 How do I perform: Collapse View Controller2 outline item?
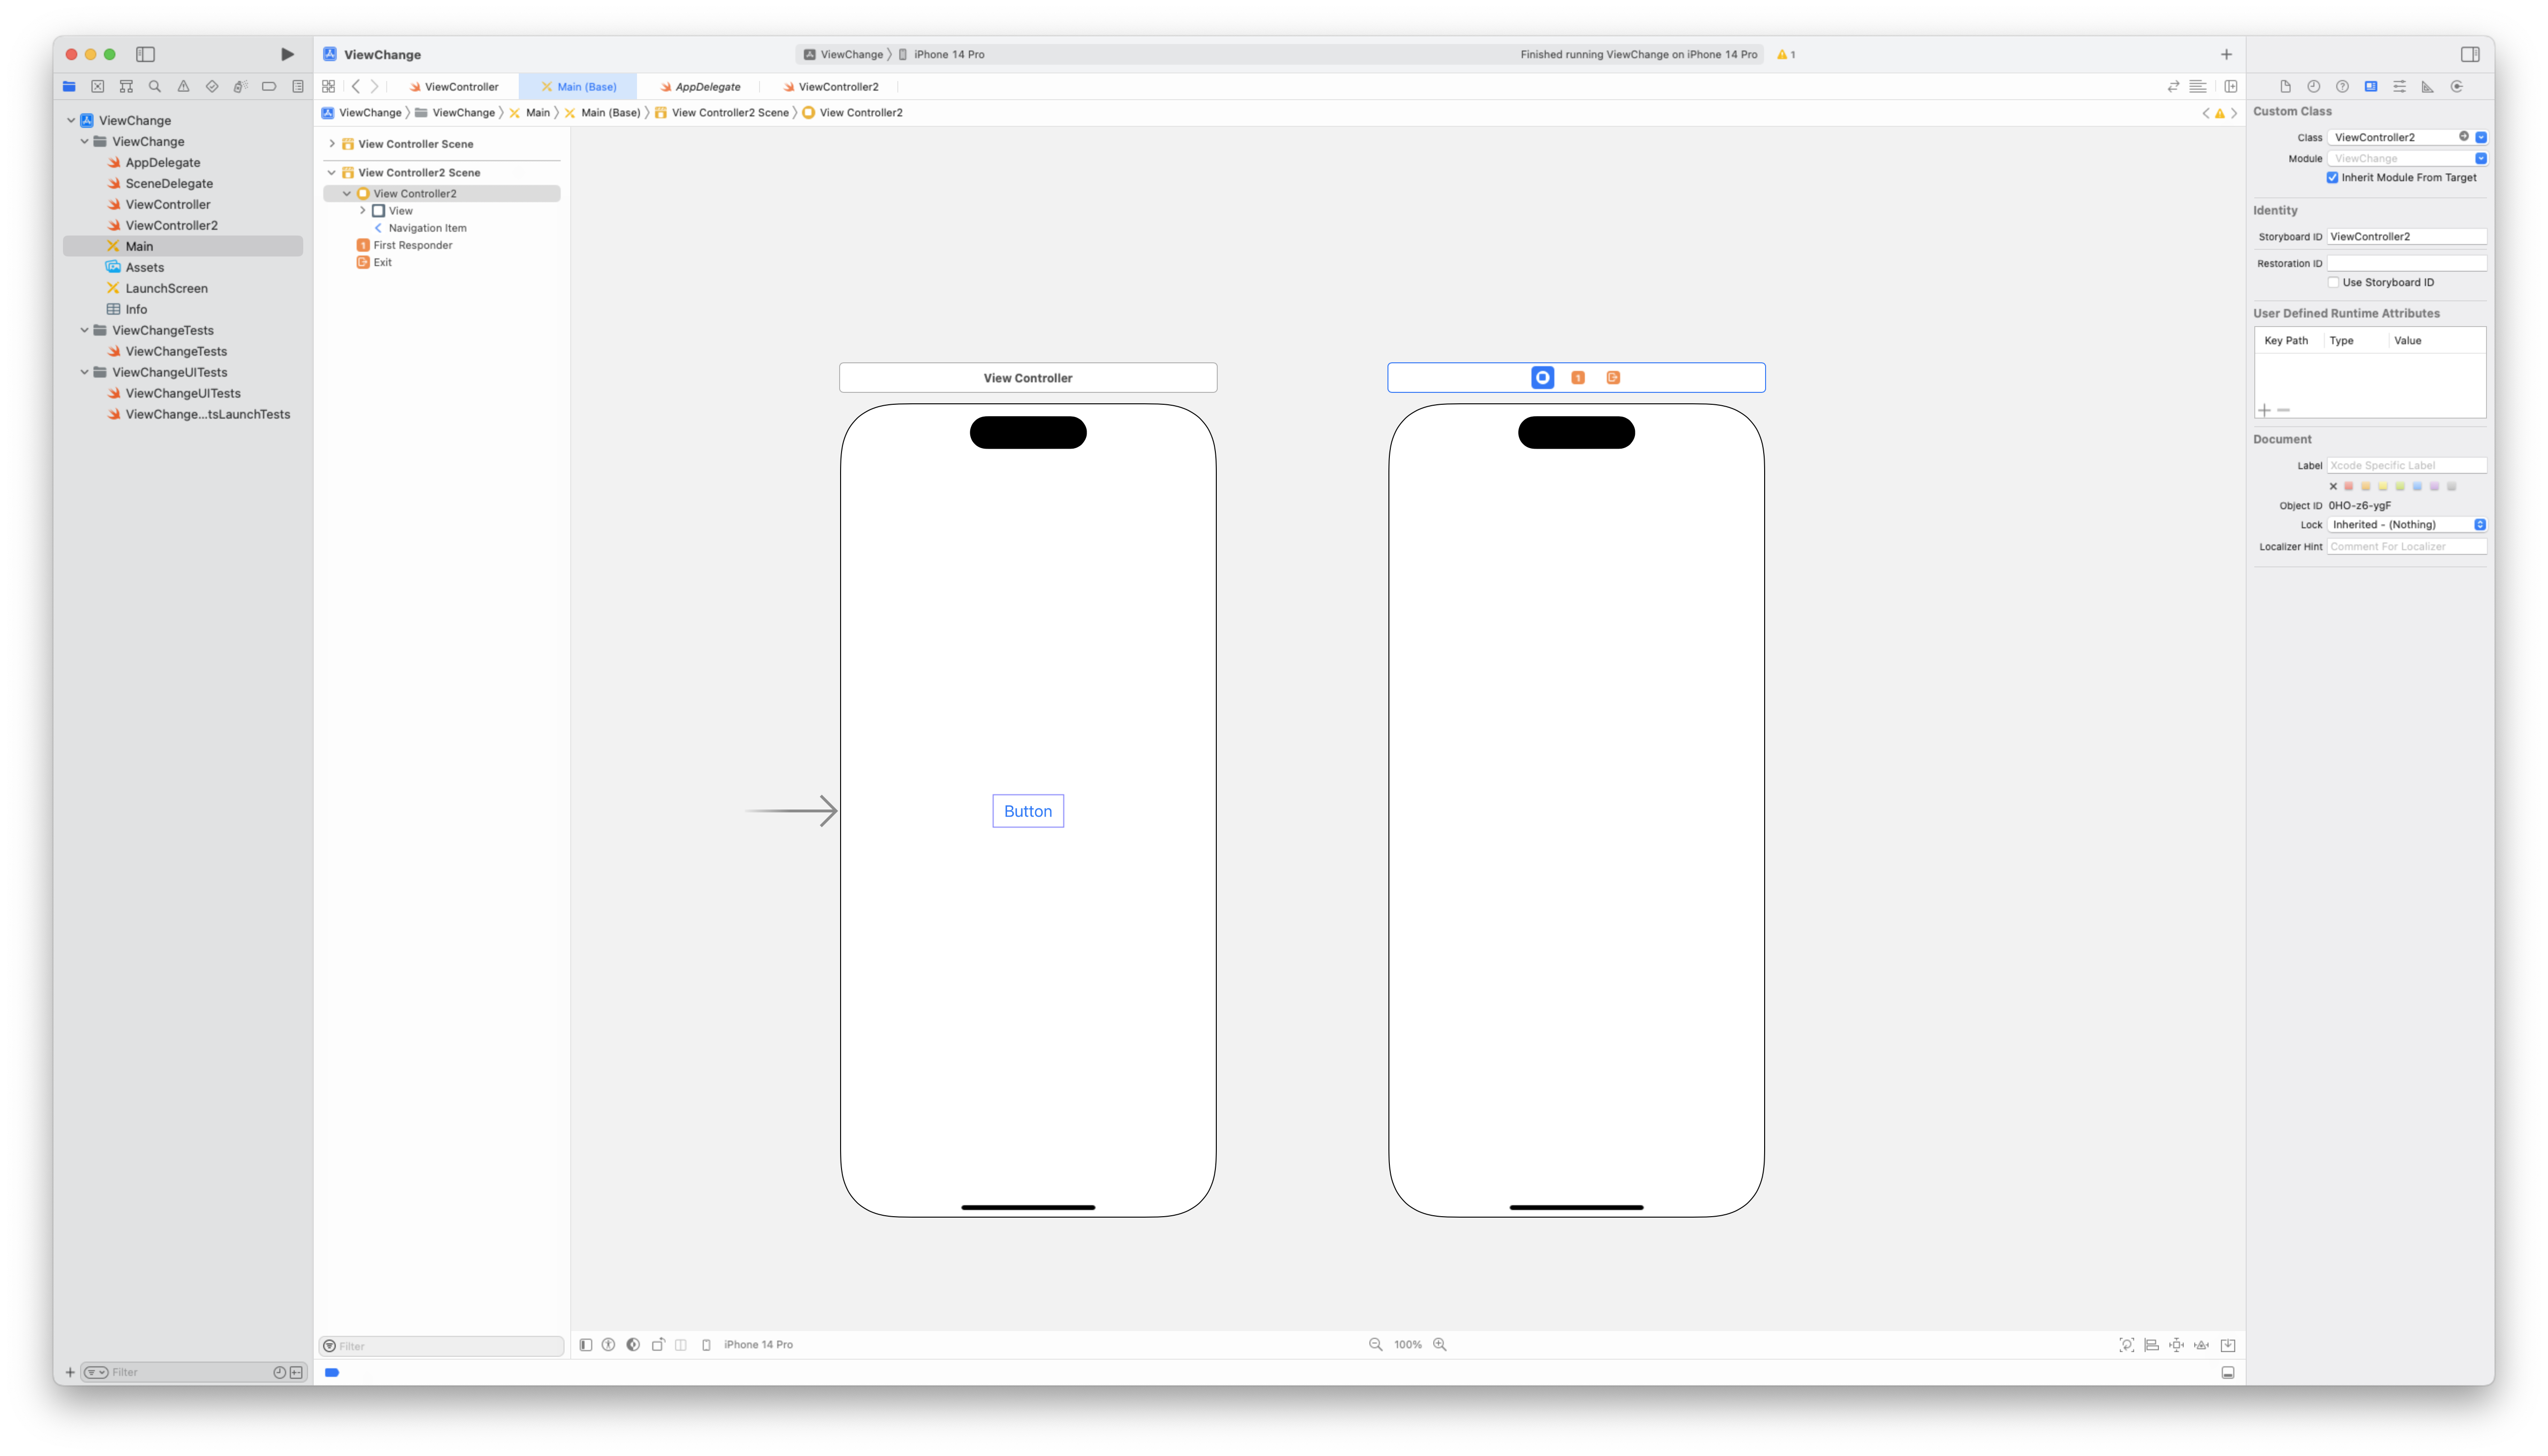click(x=347, y=194)
